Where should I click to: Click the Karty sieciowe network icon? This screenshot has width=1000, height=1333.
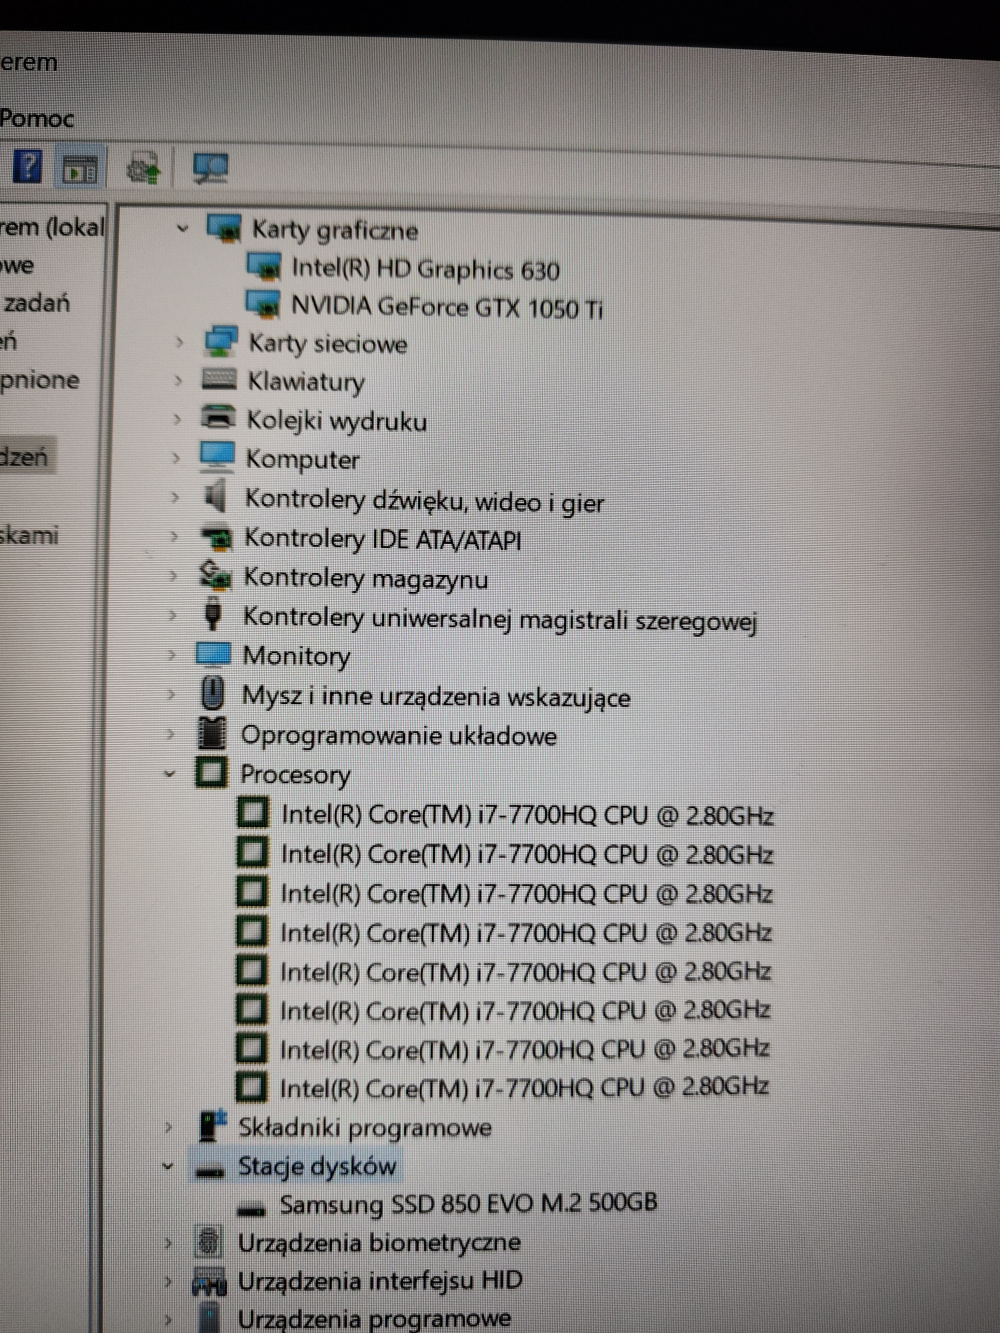pyautogui.click(x=220, y=341)
